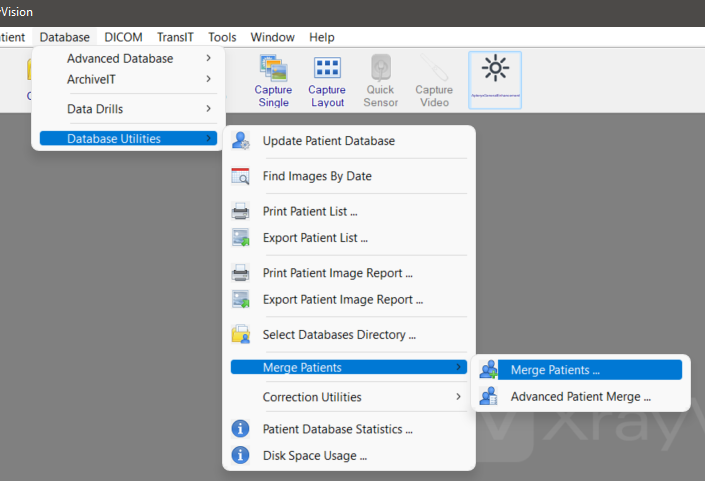Screen dimensions: 705x481
Task: Click the Select Databases Directory folder icon
Action: (x=241, y=334)
